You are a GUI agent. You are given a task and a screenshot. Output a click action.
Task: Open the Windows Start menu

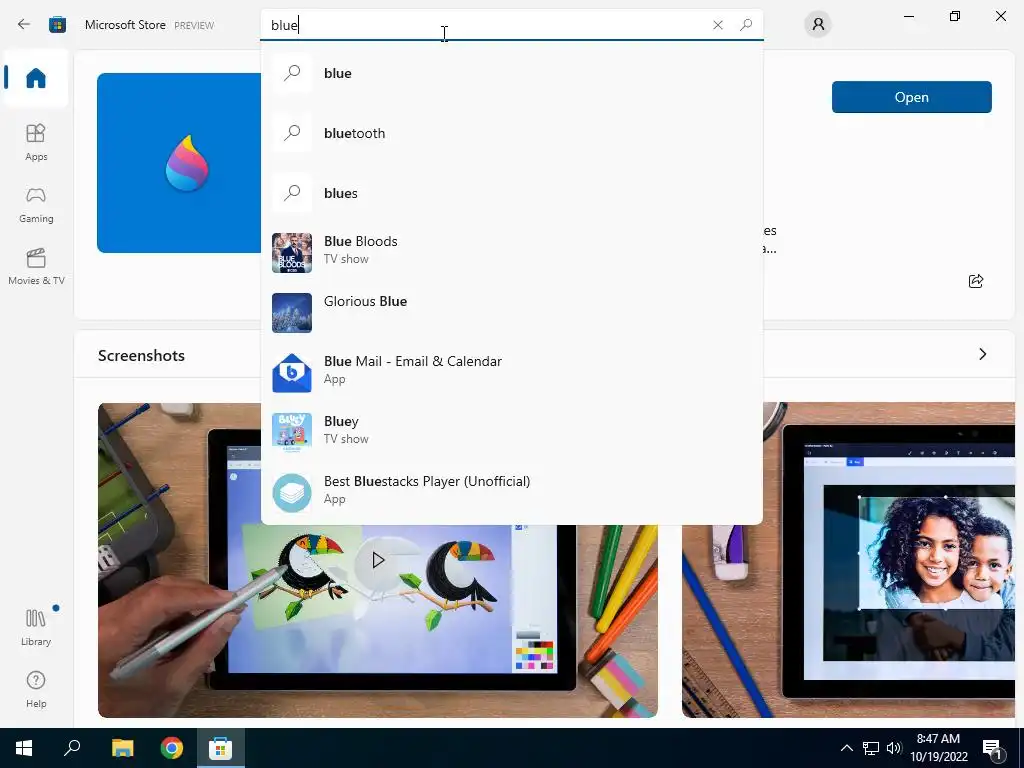pos(24,748)
